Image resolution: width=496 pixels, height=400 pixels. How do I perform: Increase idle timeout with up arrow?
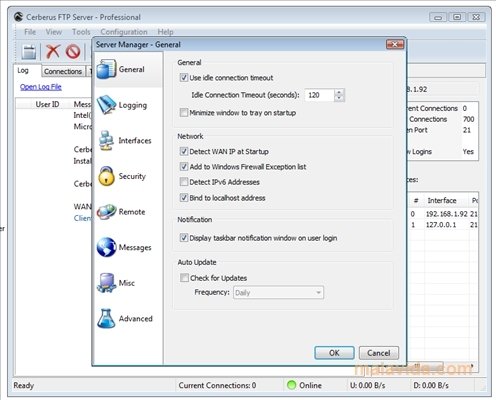(x=339, y=92)
